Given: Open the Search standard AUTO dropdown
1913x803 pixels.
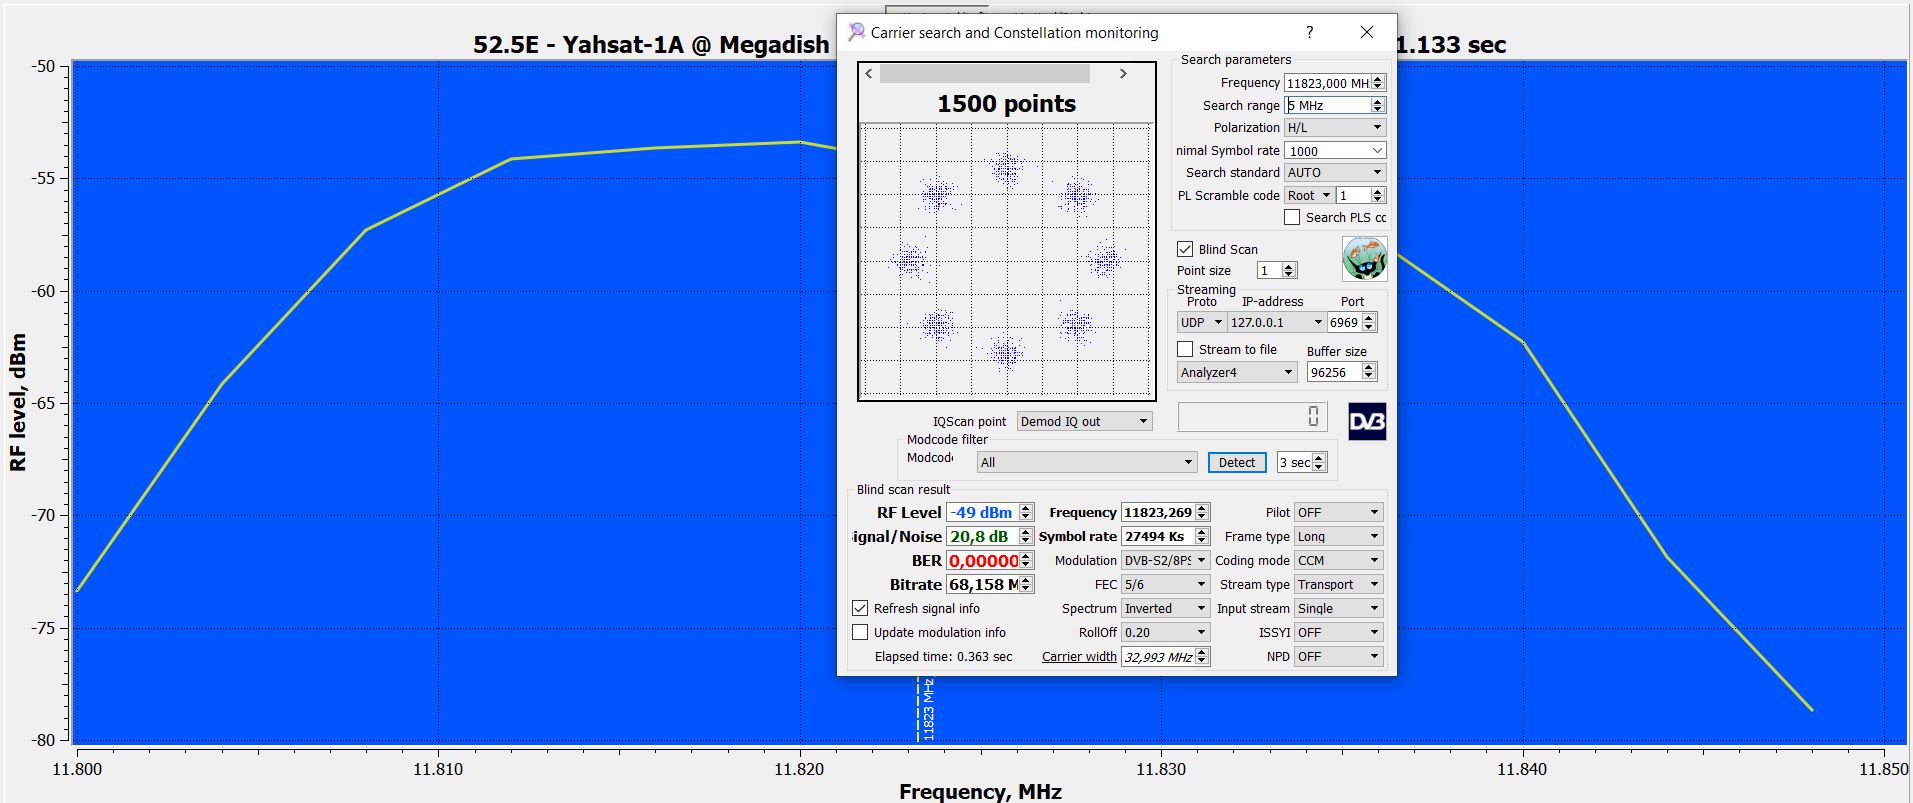Looking at the screenshot, I should point(1335,173).
